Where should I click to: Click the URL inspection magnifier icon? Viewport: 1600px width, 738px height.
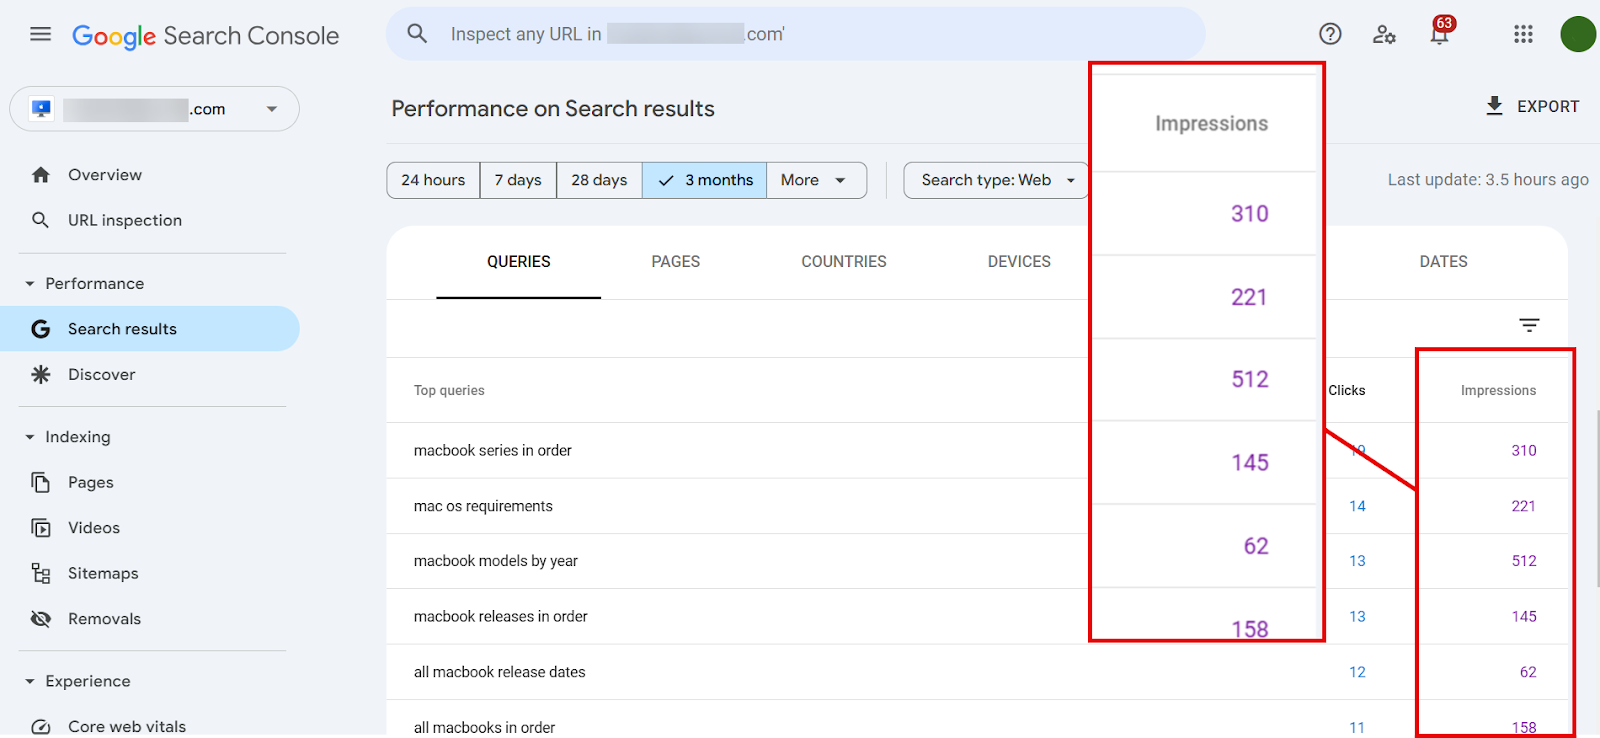40,220
